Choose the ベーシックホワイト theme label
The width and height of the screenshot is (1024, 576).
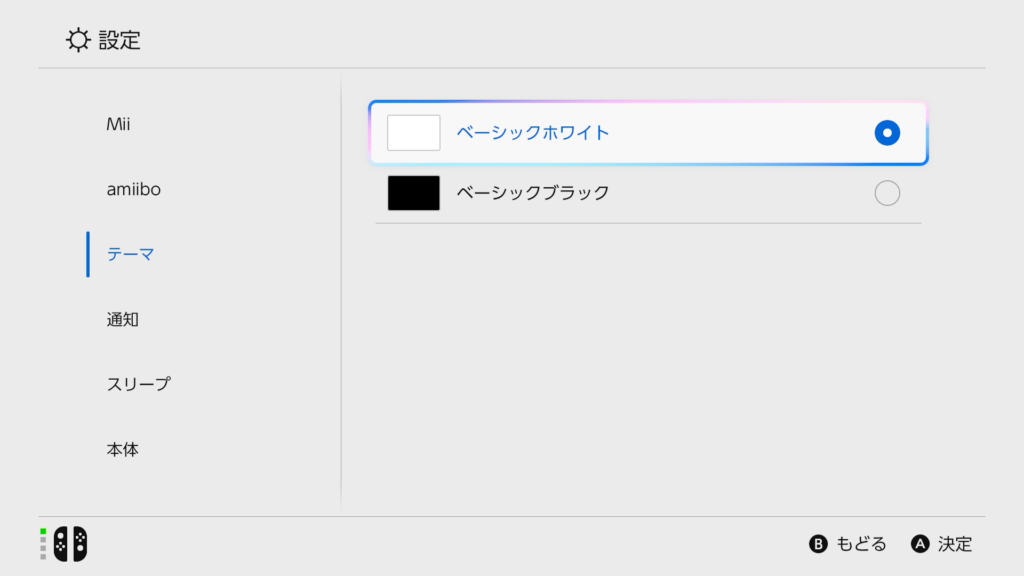[x=533, y=133]
